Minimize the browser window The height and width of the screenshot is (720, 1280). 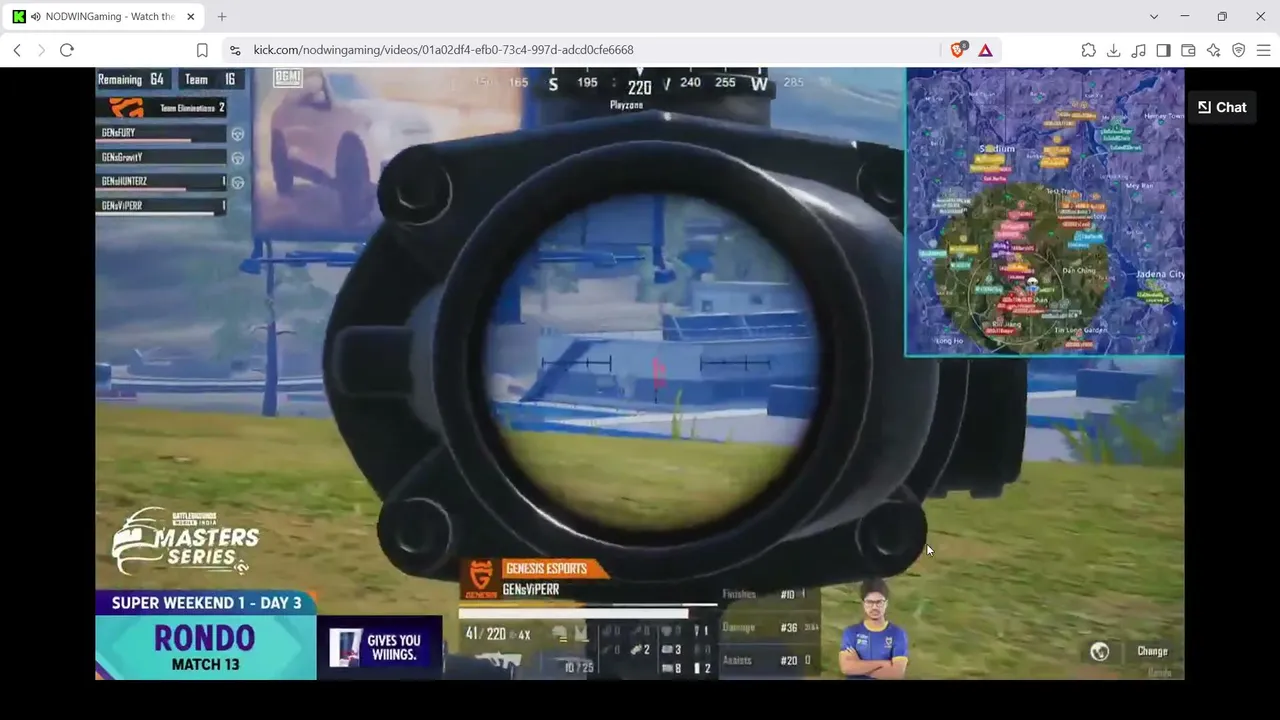tap(1185, 17)
